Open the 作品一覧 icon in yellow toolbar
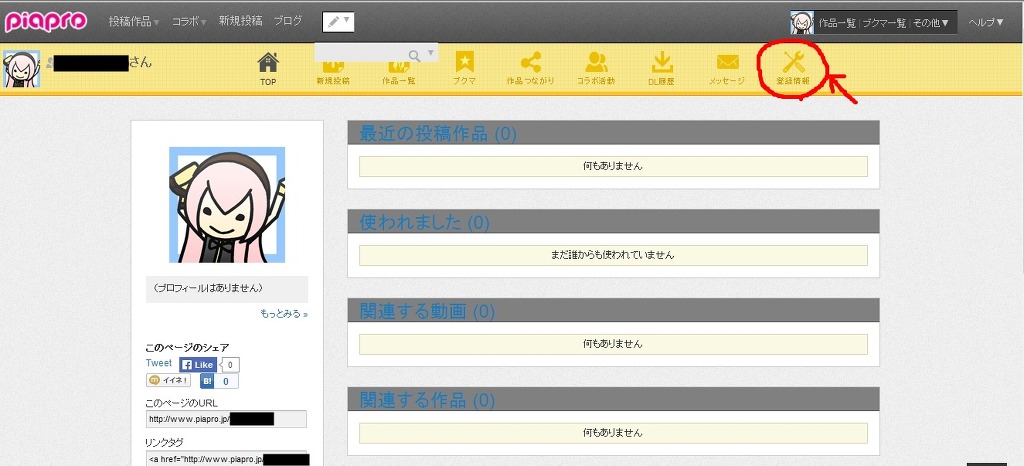The width and height of the screenshot is (1024, 466). tap(398, 73)
